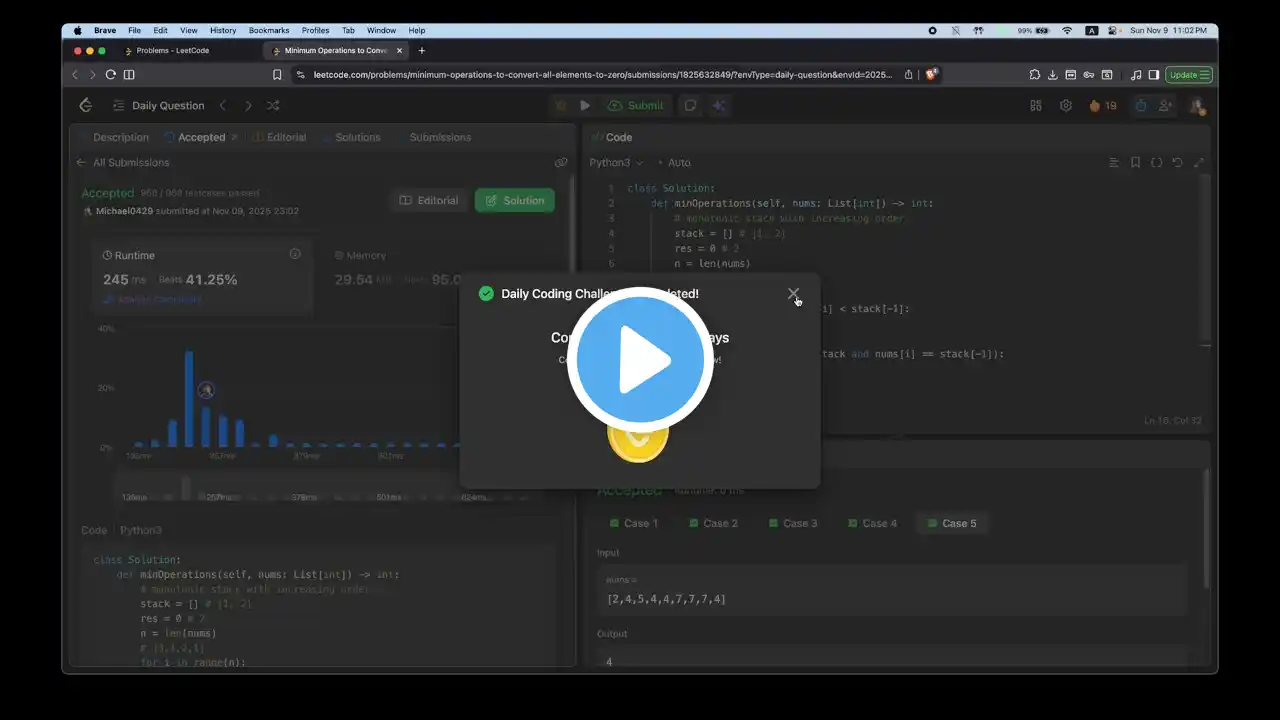Viewport: 1280px width, 720px height.
Task: Format code with the lines icon
Action: coord(1114,162)
